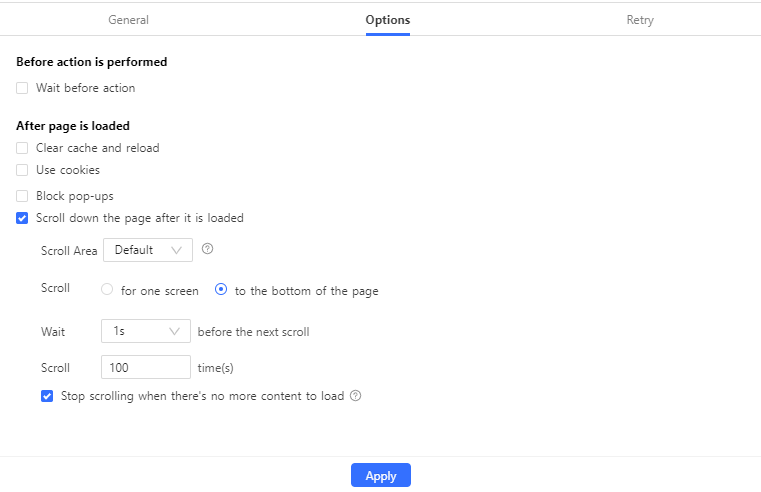This screenshot has width=761, height=492.
Task: Tick the Clear cache and reload checkbox
Action: click(22, 148)
